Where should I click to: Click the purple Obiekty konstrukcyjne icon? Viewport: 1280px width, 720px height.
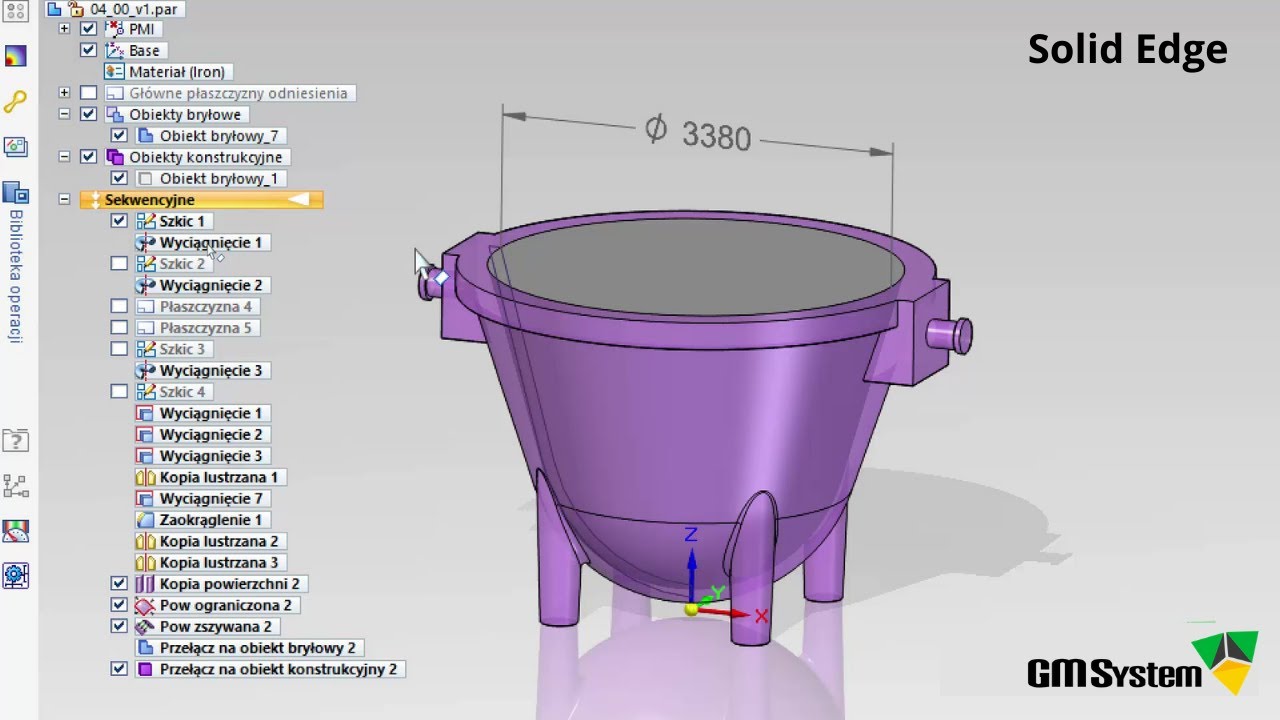(x=114, y=157)
